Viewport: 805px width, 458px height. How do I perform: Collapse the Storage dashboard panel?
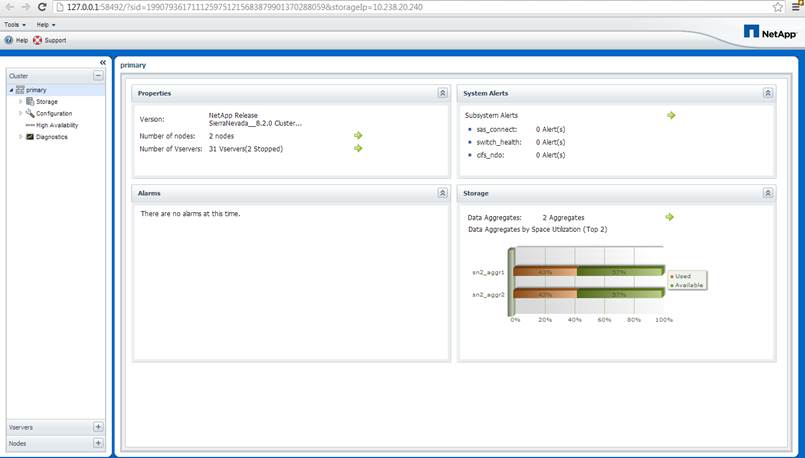click(768, 193)
